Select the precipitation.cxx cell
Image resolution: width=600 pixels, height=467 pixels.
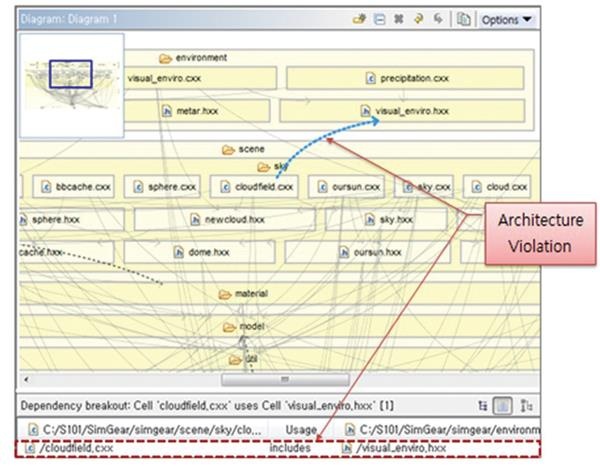pyautogui.click(x=405, y=78)
